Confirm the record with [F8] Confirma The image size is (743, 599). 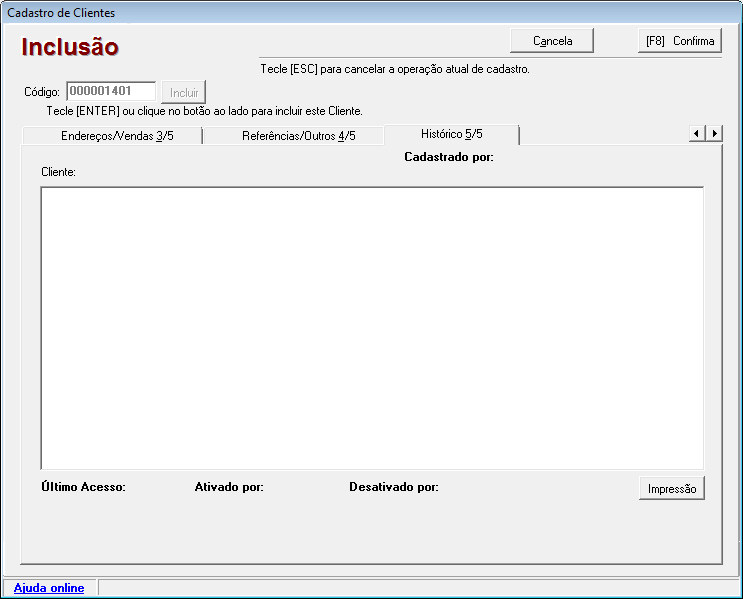[x=680, y=41]
